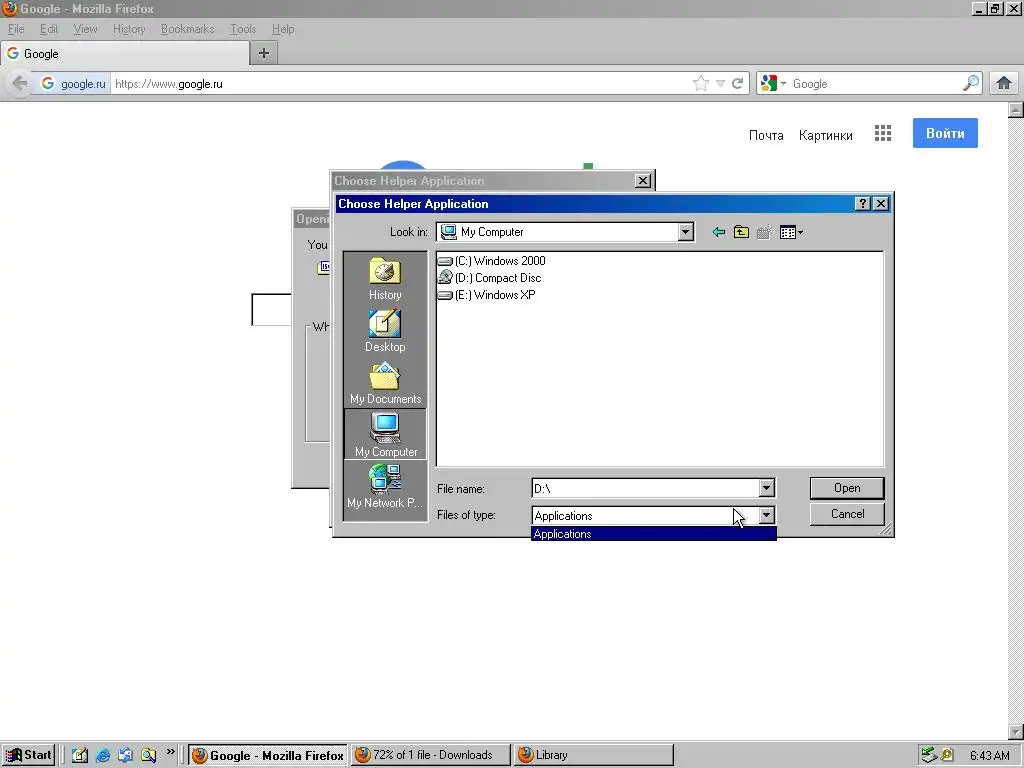The width and height of the screenshot is (1024, 768).
Task: Open the Google apps grid icon
Action: tap(883, 134)
